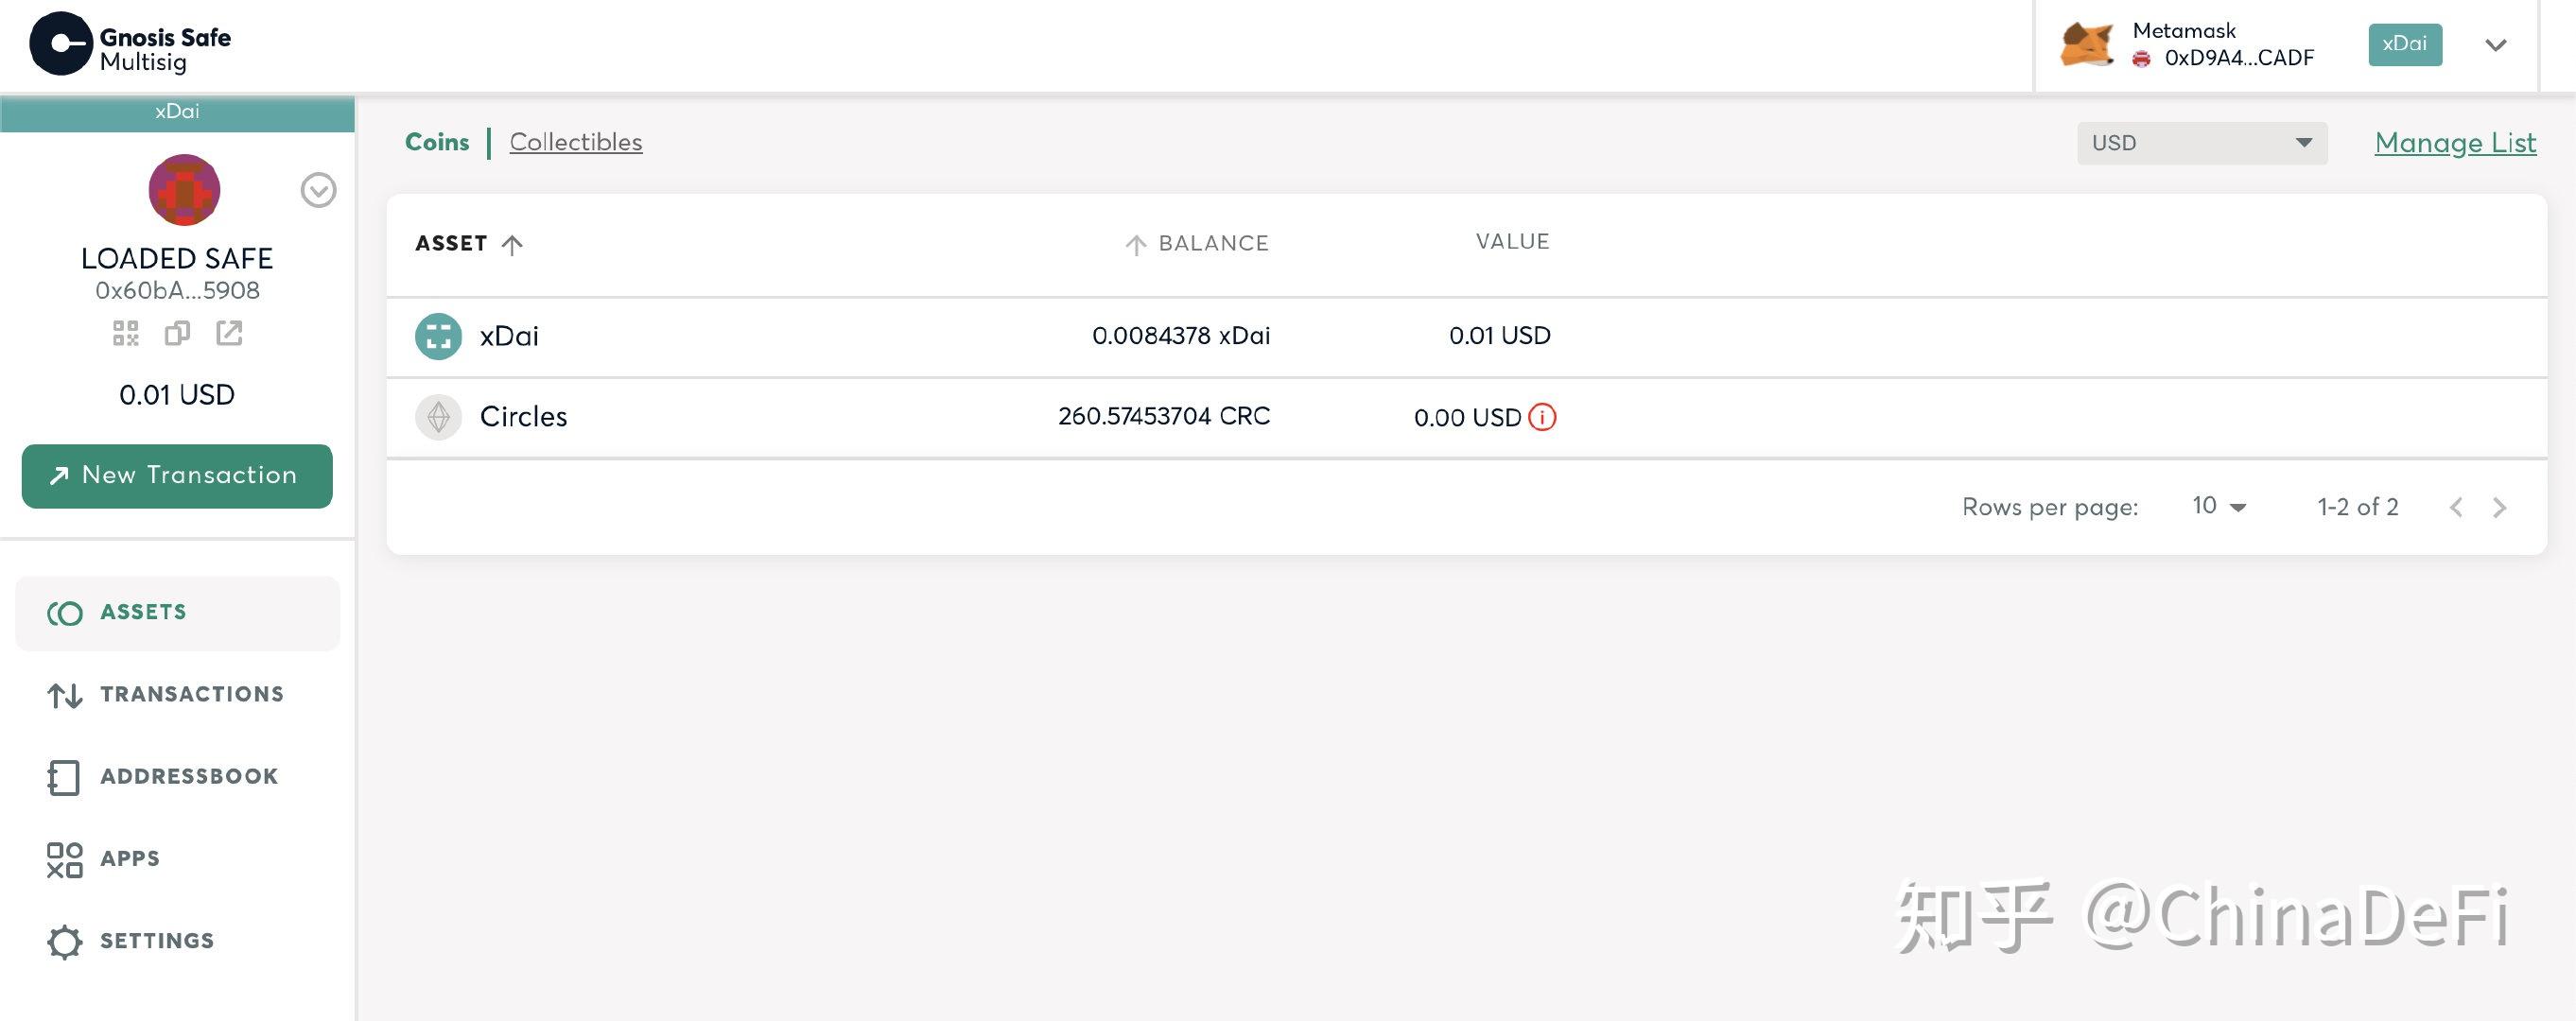This screenshot has width=2576, height=1021.
Task: Click the copy address icon for LOADED SAFE
Action: pos(178,332)
